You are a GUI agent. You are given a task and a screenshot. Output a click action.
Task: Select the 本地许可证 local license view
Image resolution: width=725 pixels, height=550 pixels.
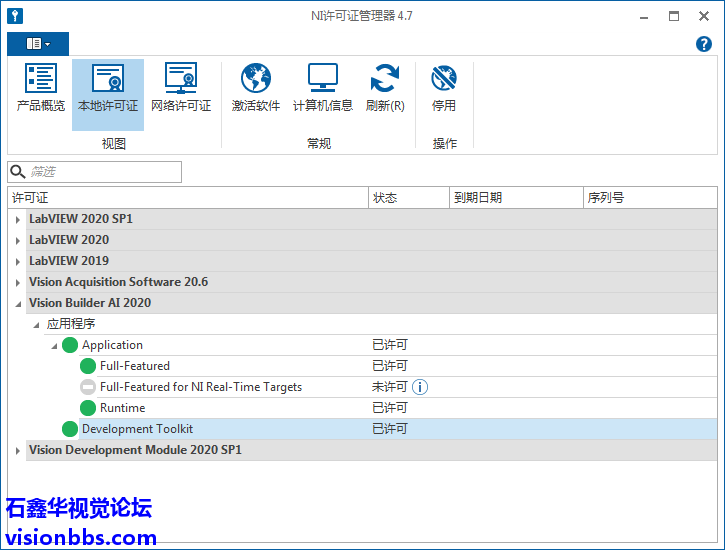coord(108,88)
